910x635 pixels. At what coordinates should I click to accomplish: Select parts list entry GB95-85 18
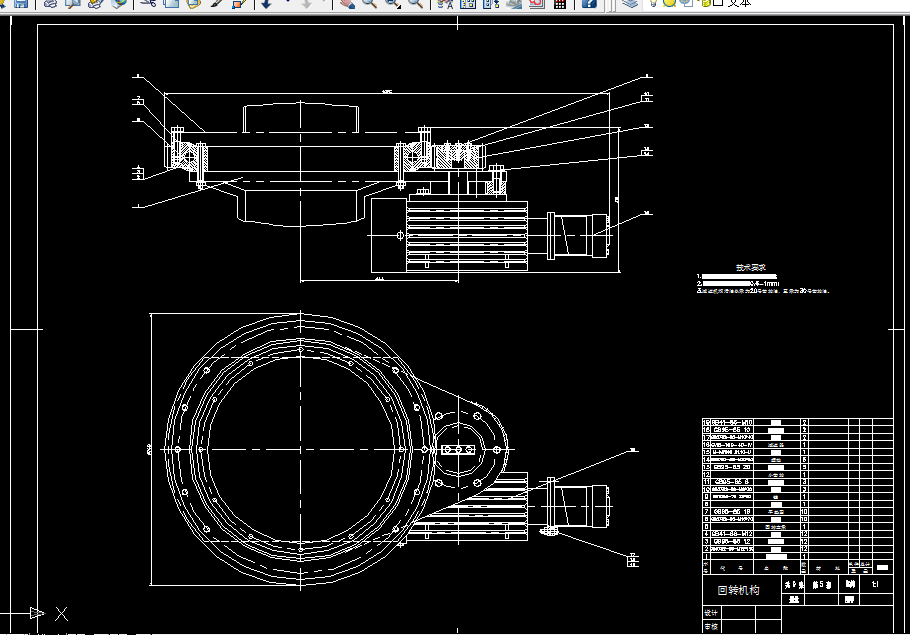coord(732,512)
